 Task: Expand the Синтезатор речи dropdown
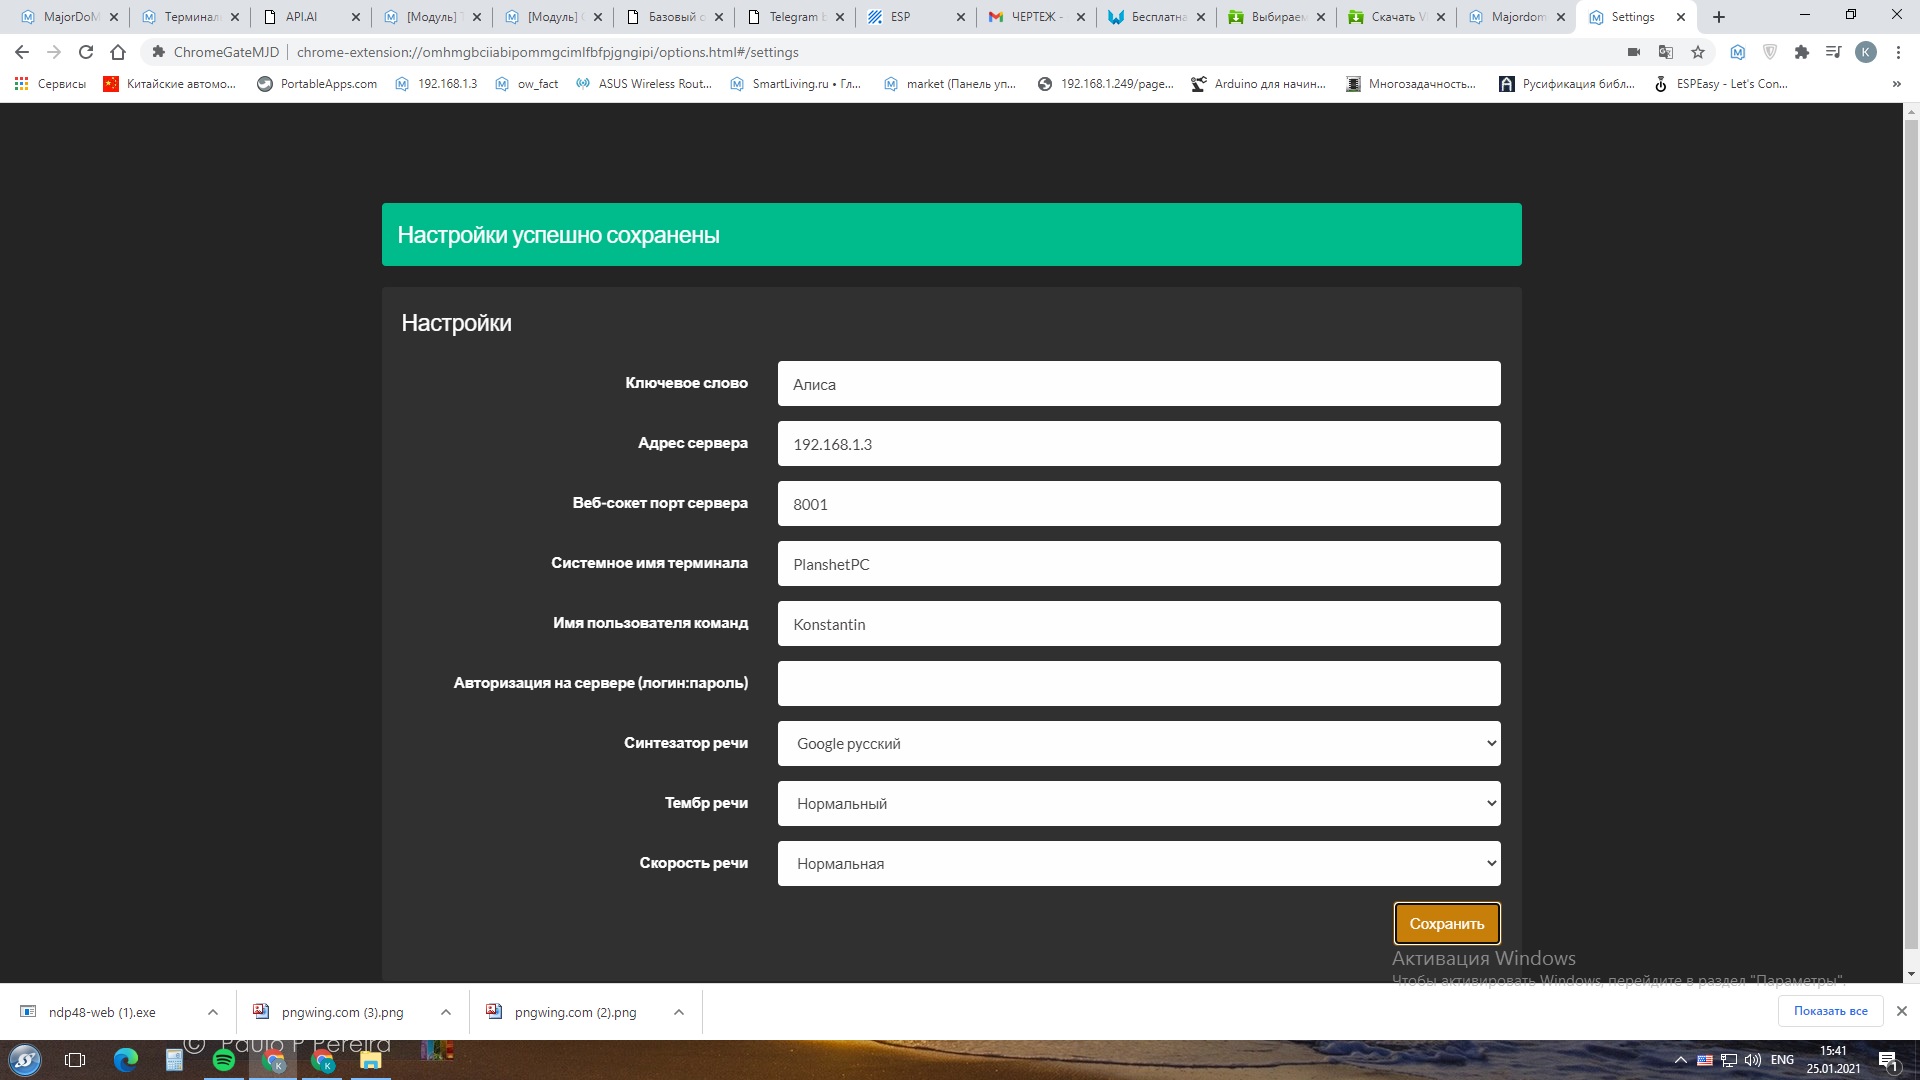(x=1138, y=743)
